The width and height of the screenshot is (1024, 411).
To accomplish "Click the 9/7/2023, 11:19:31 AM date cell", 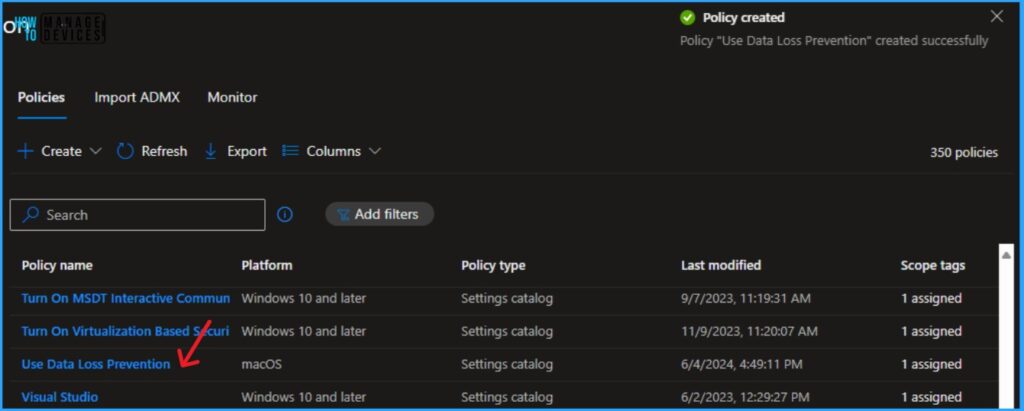I will pyautogui.click(x=746, y=299).
